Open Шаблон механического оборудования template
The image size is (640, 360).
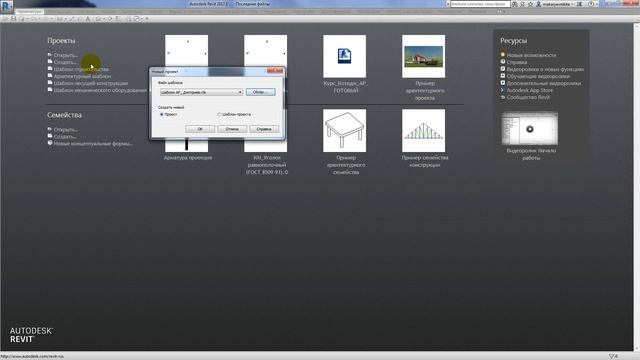point(100,90)
